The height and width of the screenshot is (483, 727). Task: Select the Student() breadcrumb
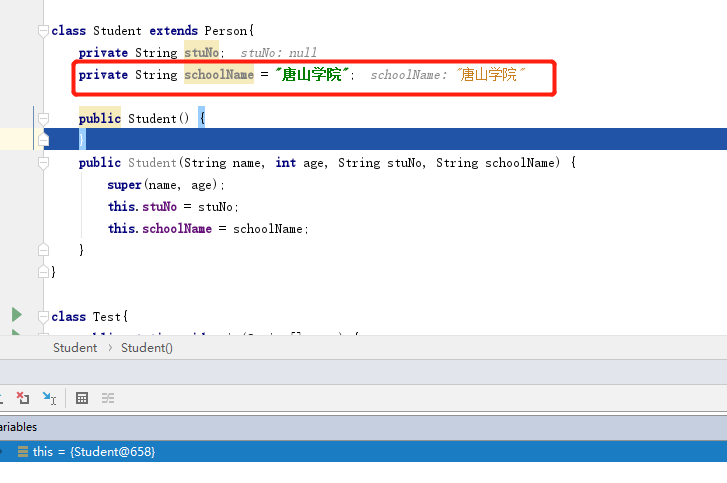(147, 348)
